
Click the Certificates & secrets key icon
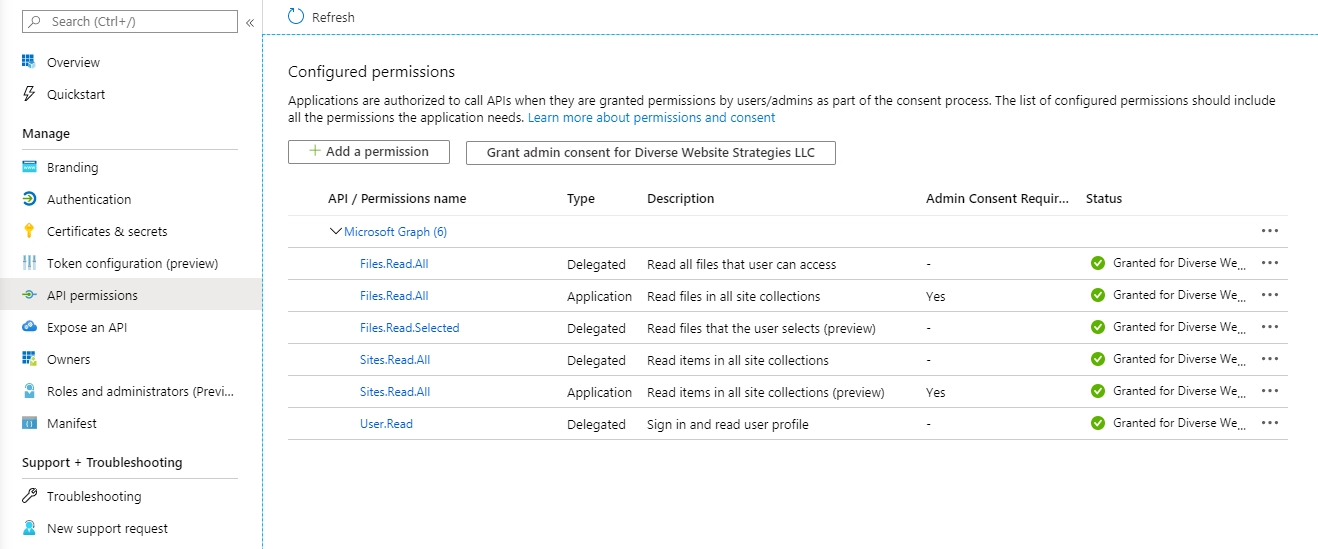pyautogui.click(x=29, y=231)
